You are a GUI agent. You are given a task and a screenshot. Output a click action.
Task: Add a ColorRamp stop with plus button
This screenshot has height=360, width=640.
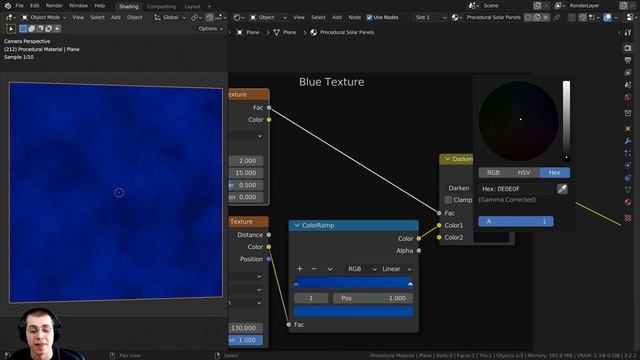[300, 269]
